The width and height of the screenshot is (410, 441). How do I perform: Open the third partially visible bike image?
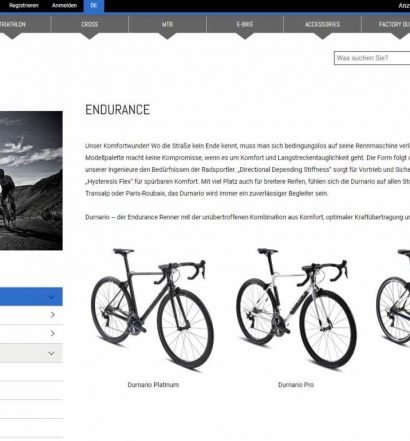[393, 297]
